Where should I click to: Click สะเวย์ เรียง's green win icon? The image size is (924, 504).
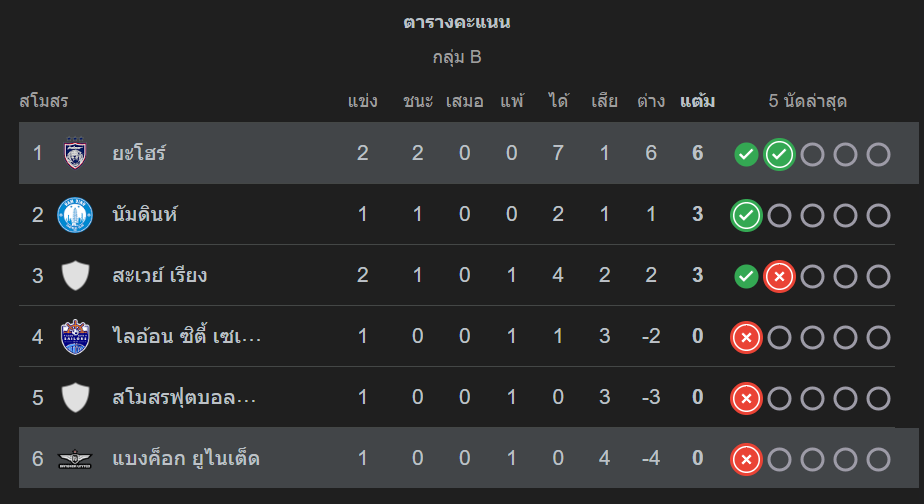pos(746,276)
